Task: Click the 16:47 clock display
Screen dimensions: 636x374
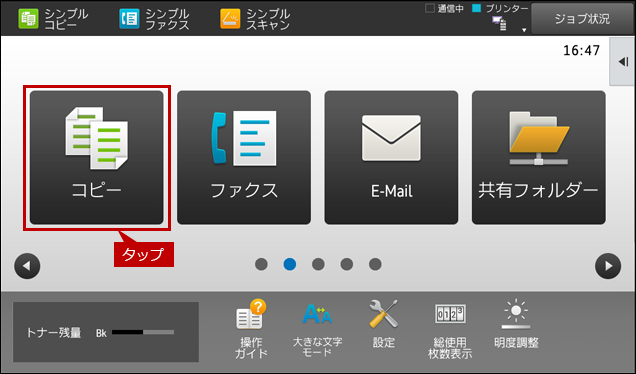Action: click(x=581, y=50)
